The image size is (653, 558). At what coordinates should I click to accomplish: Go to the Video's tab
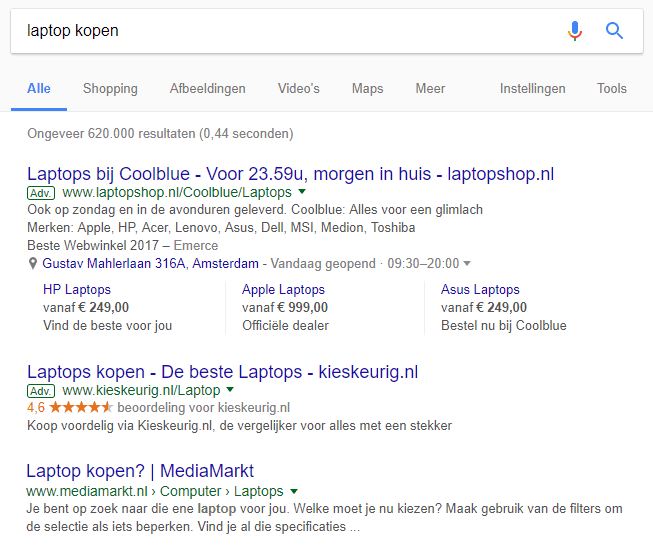pyautogui.click(x=299, y=89)
